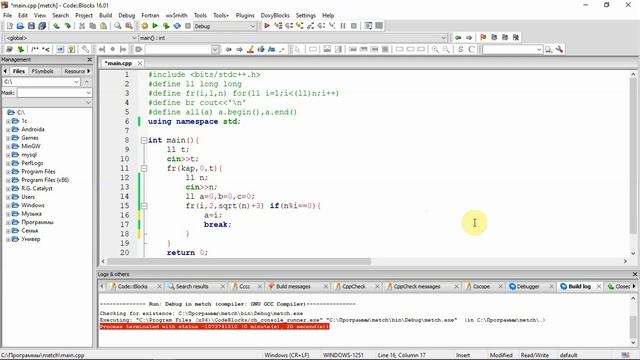Select the Files tab in Management
The width and height of the screenshot is (640, 360).
point(18,71)
